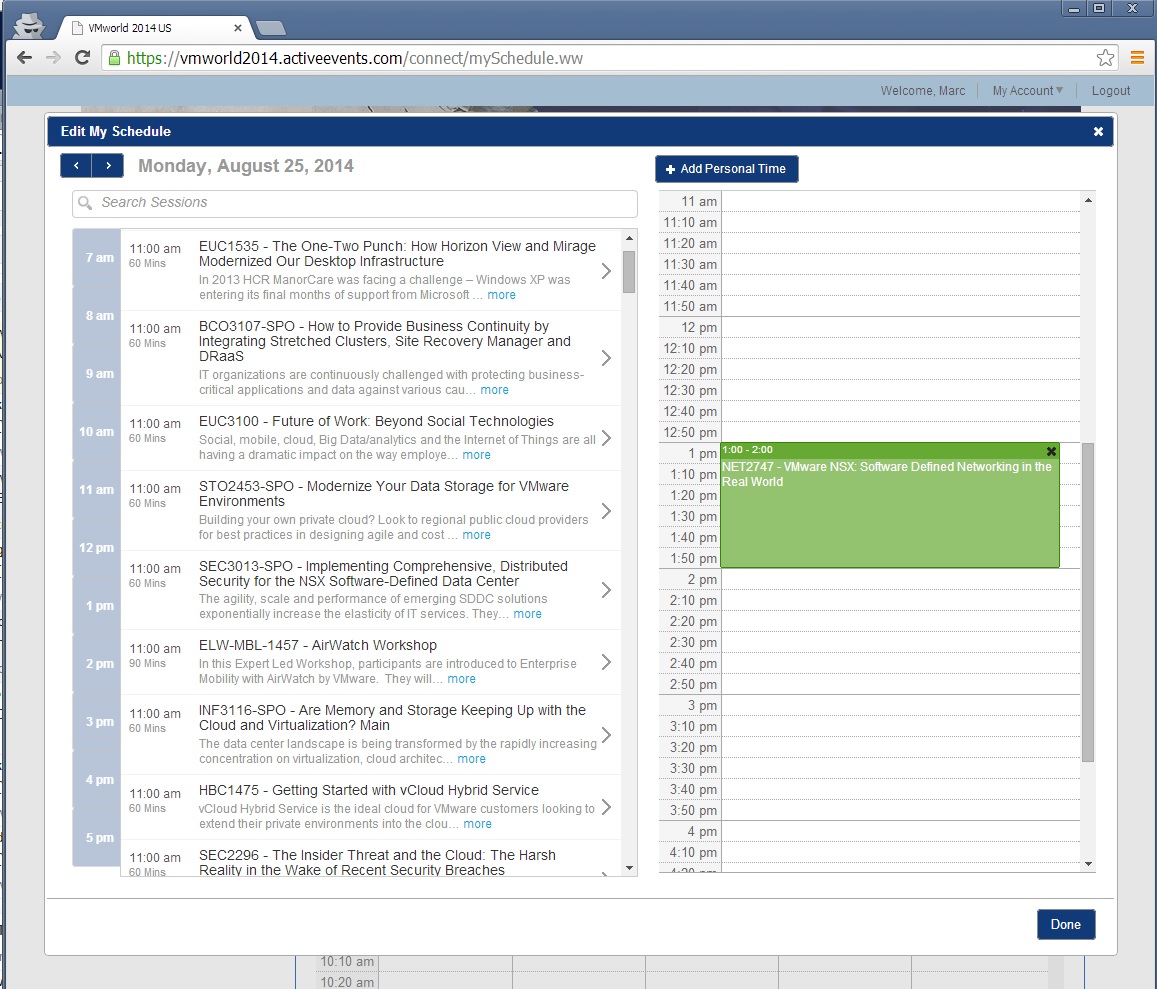Bookmark this page using the star icon
This screenshot has width=1157, height=989.
(1105, 58)
